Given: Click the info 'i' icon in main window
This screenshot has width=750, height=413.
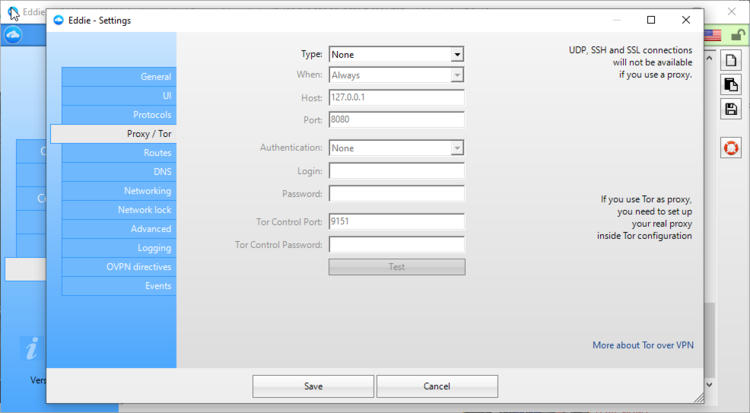Looking at the screenshot, I should click(32, 348).
